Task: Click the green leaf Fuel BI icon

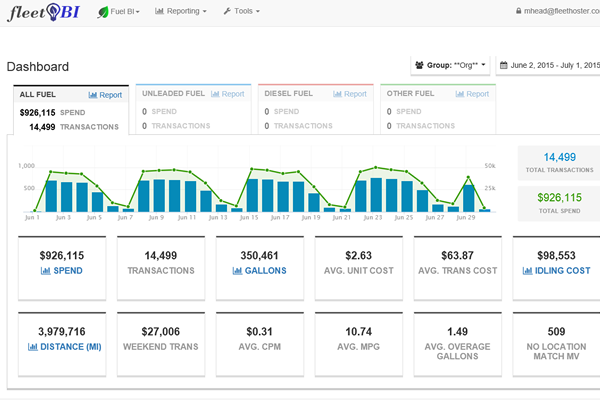Action: pos(103,12)
